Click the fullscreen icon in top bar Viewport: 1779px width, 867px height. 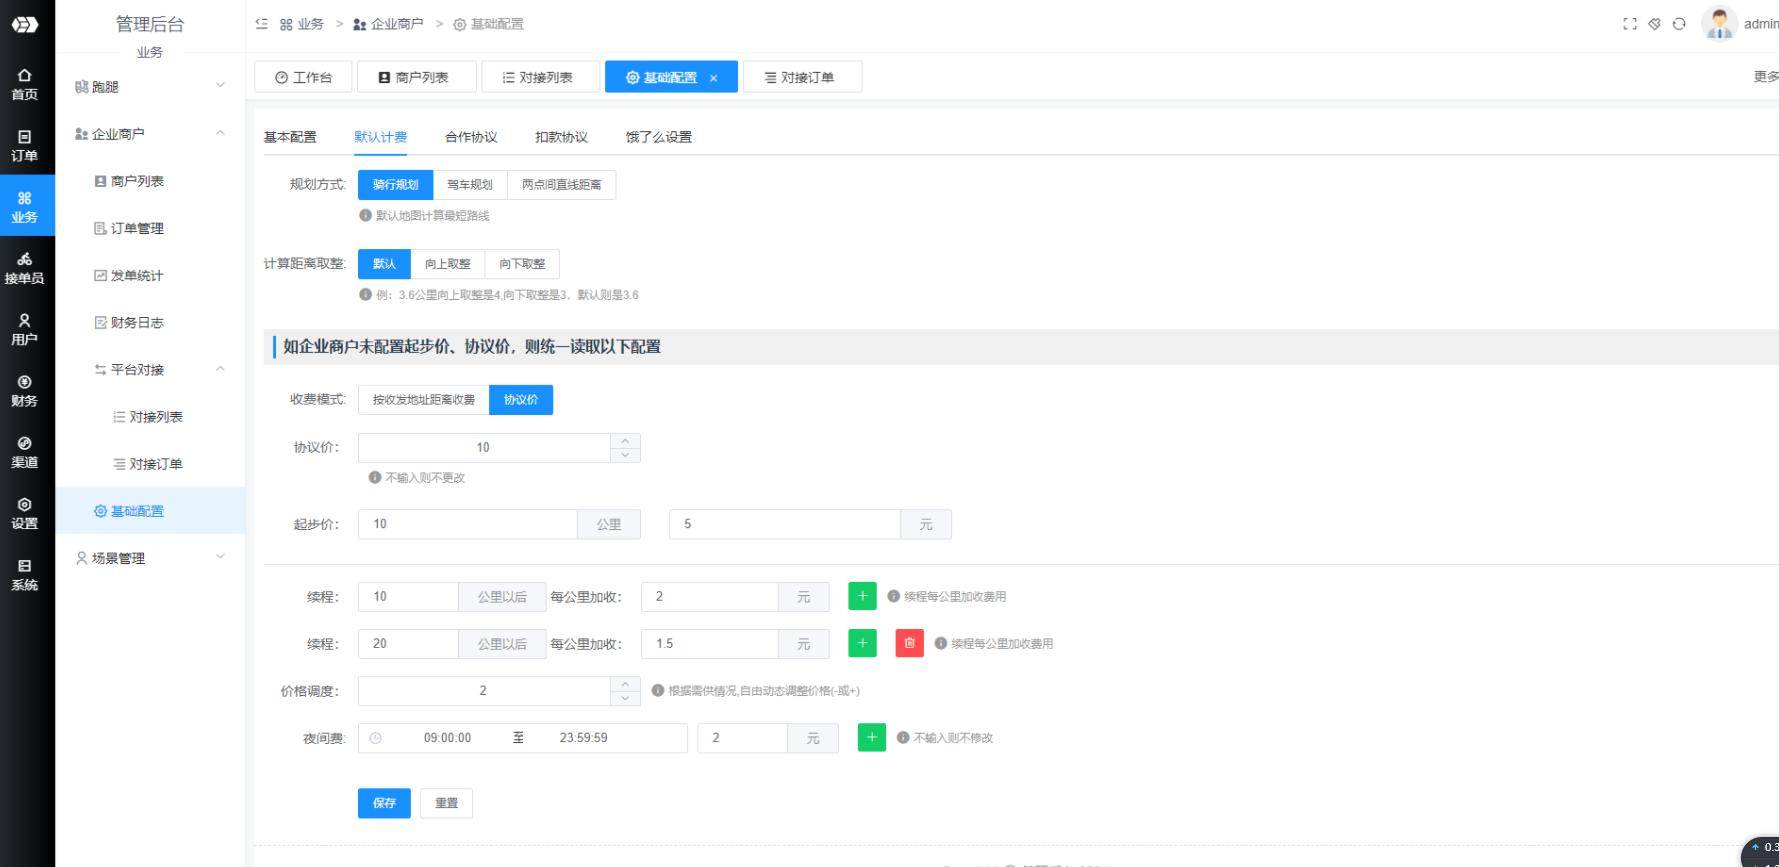1629,24
